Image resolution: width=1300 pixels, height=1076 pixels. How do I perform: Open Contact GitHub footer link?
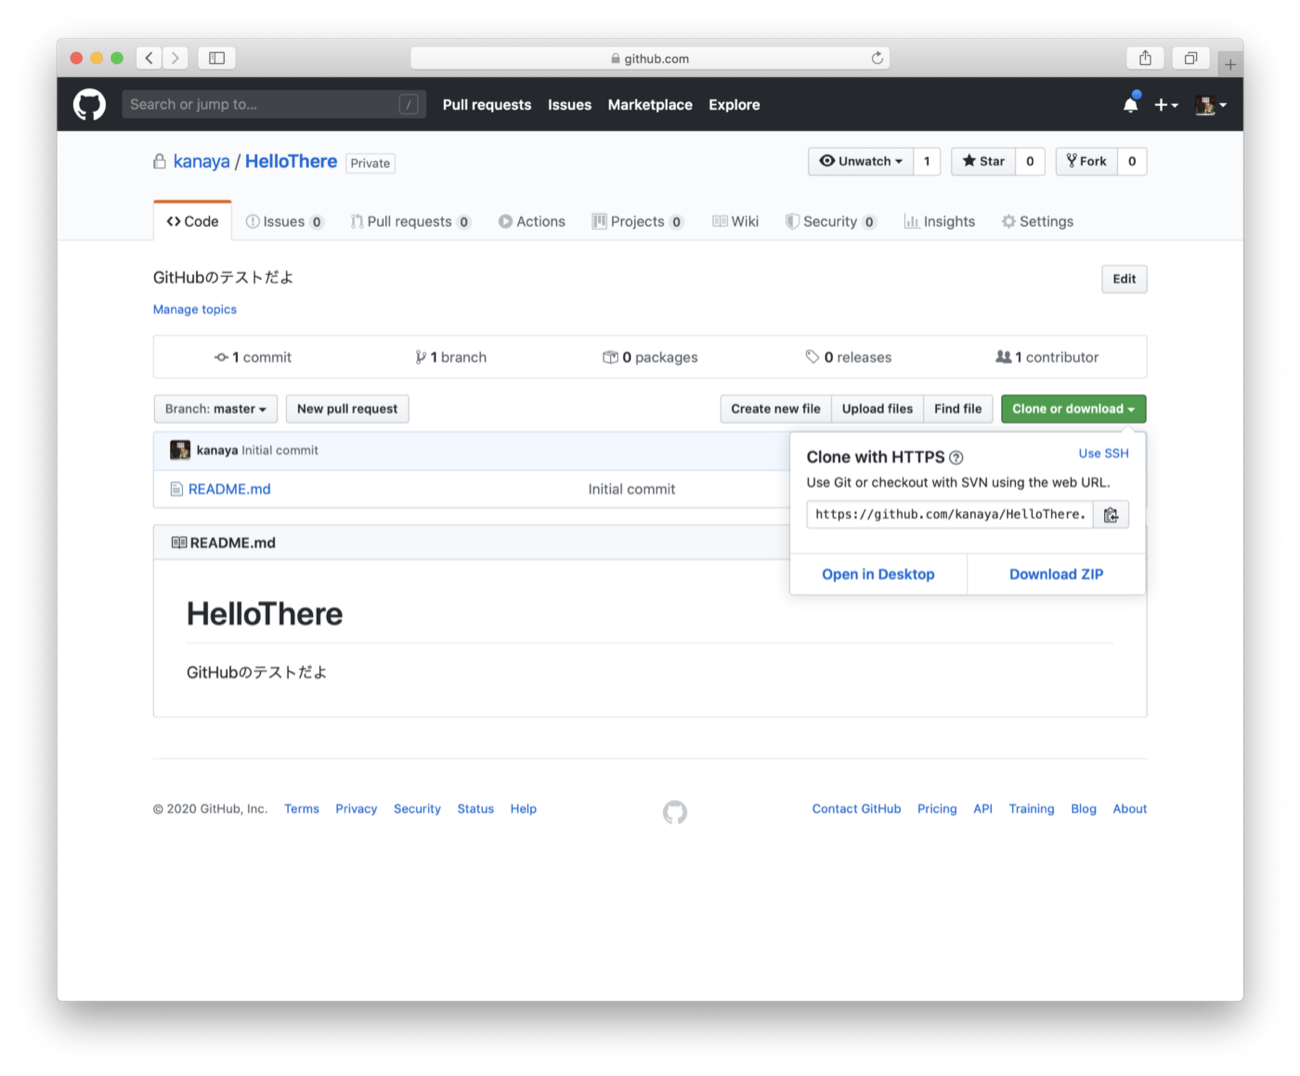[856, 809]
